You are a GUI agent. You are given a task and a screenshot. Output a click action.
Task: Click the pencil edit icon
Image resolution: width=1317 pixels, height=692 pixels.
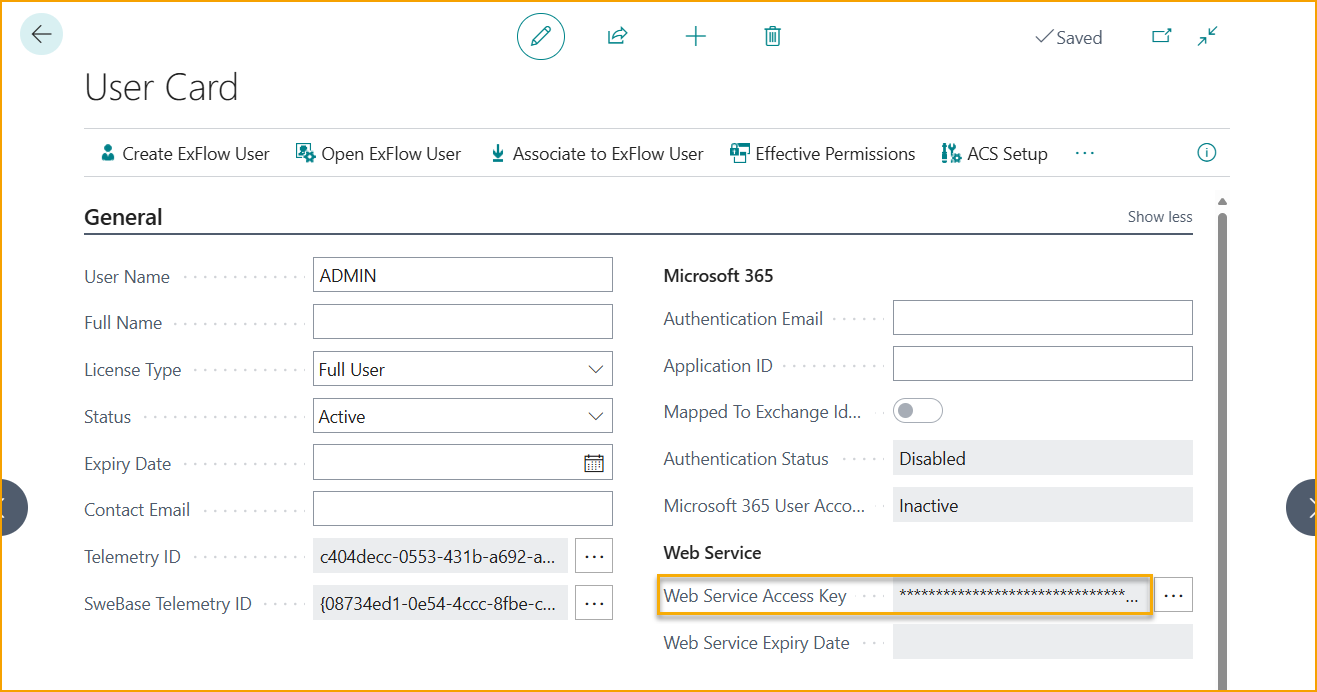pyautogui.click(x=541, y=37)
